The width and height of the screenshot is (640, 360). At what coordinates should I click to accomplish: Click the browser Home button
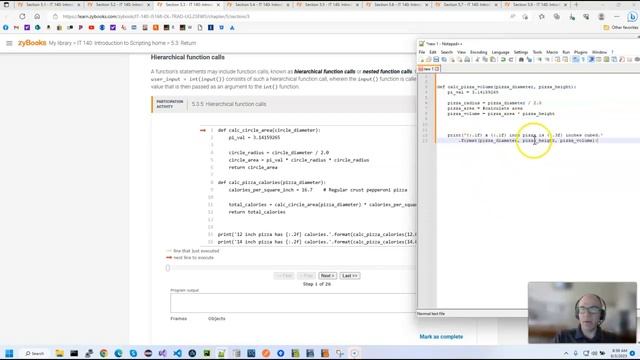pos(37,16)
